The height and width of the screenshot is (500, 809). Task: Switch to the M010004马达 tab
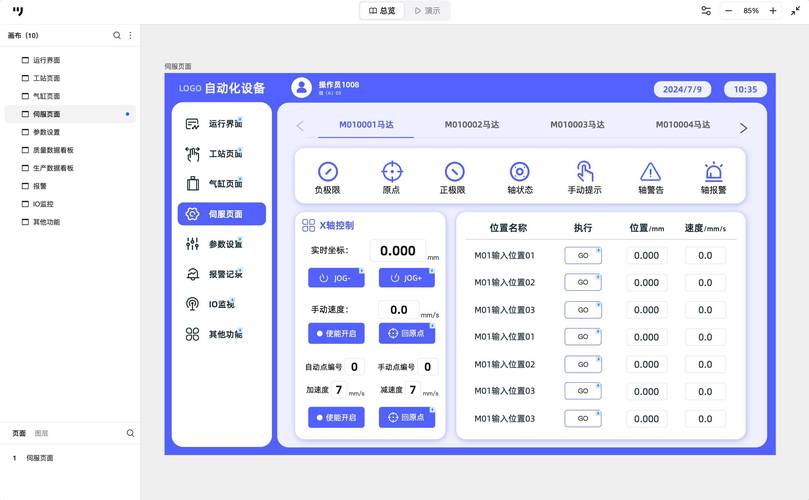click(683, 124)
